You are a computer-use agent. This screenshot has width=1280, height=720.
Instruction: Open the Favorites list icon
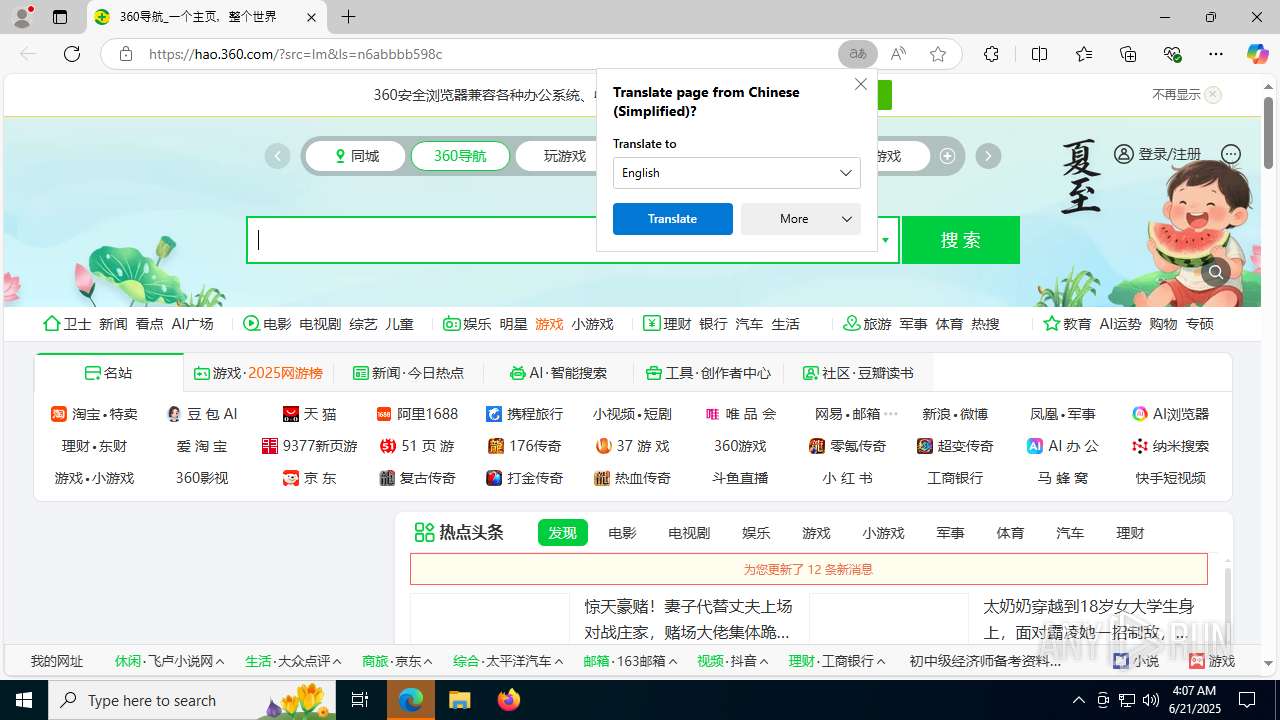click(1084, 54)
